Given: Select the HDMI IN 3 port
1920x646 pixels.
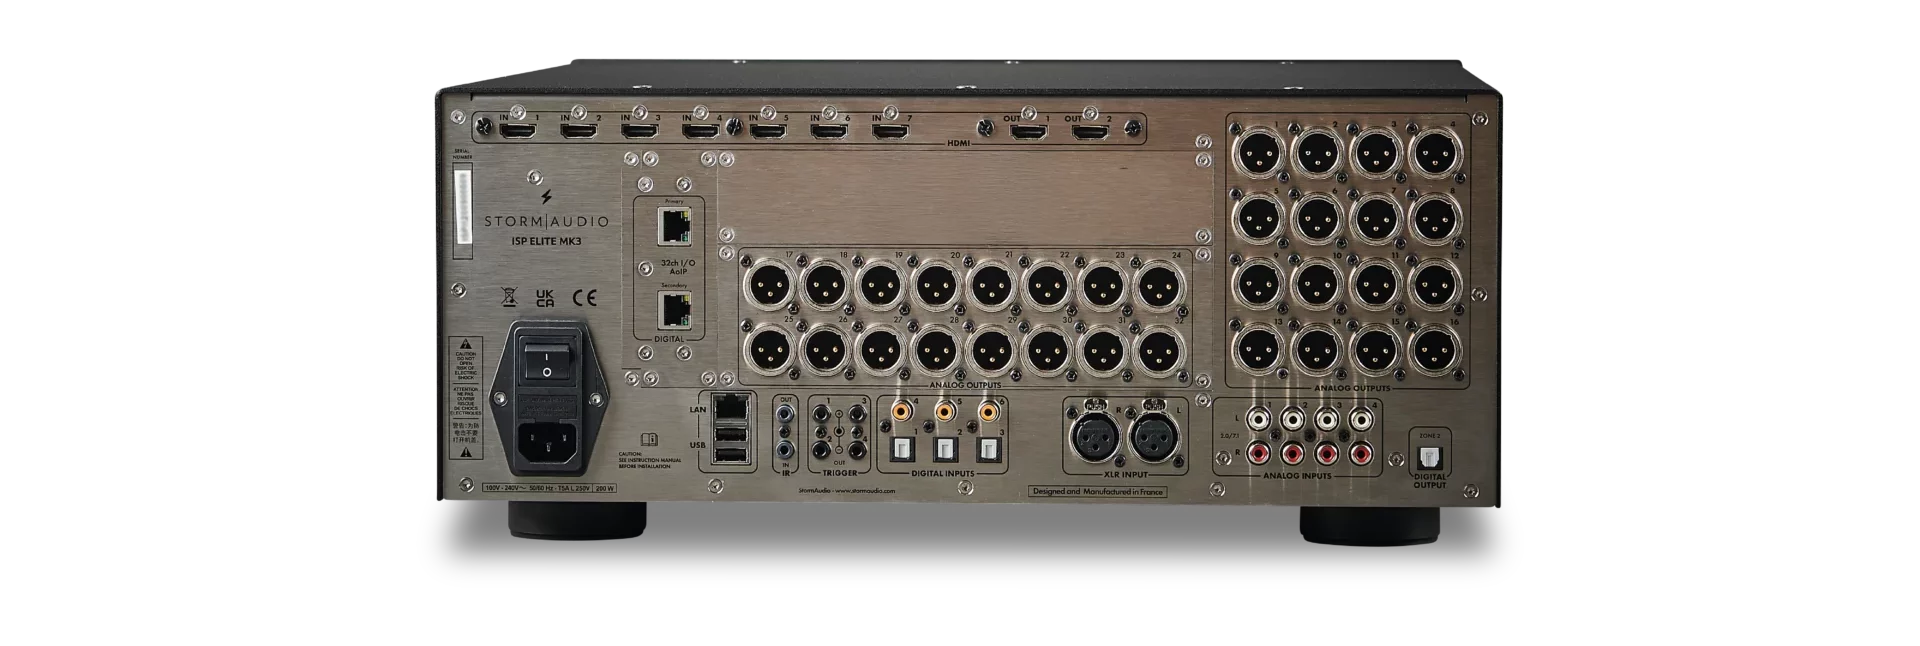Looking at the screenshot, I should click(x=639, y=130).
